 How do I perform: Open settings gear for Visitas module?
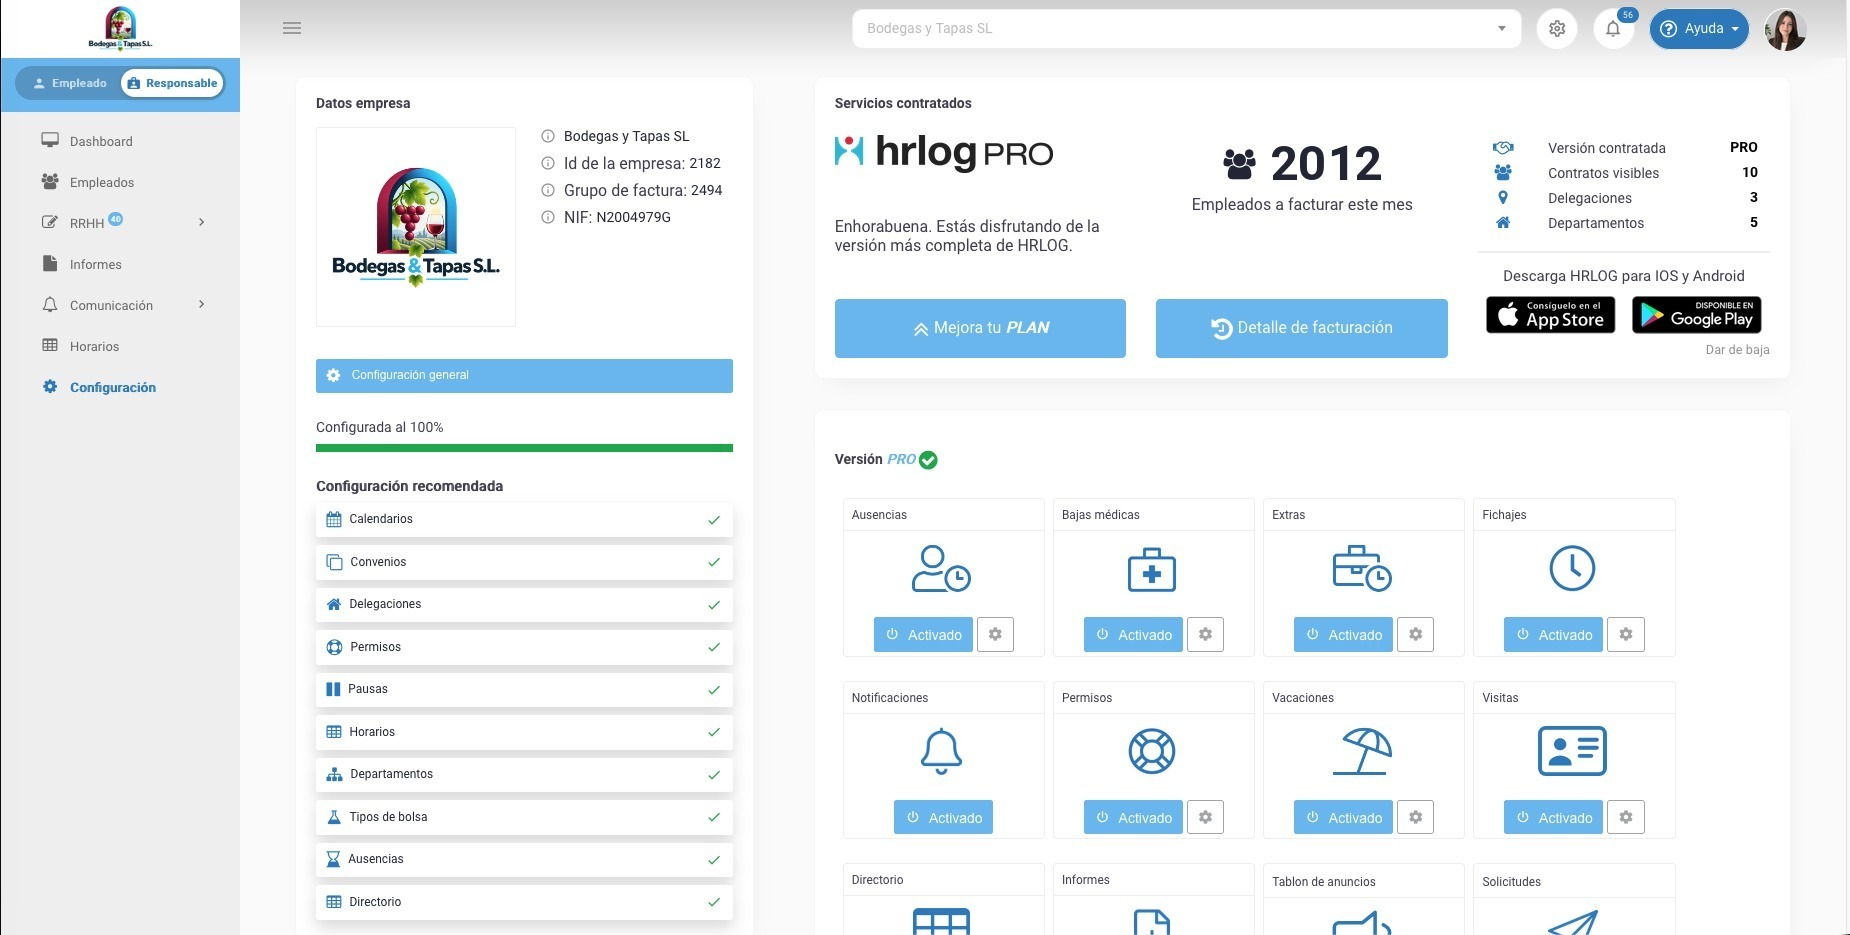(1625, 817)
